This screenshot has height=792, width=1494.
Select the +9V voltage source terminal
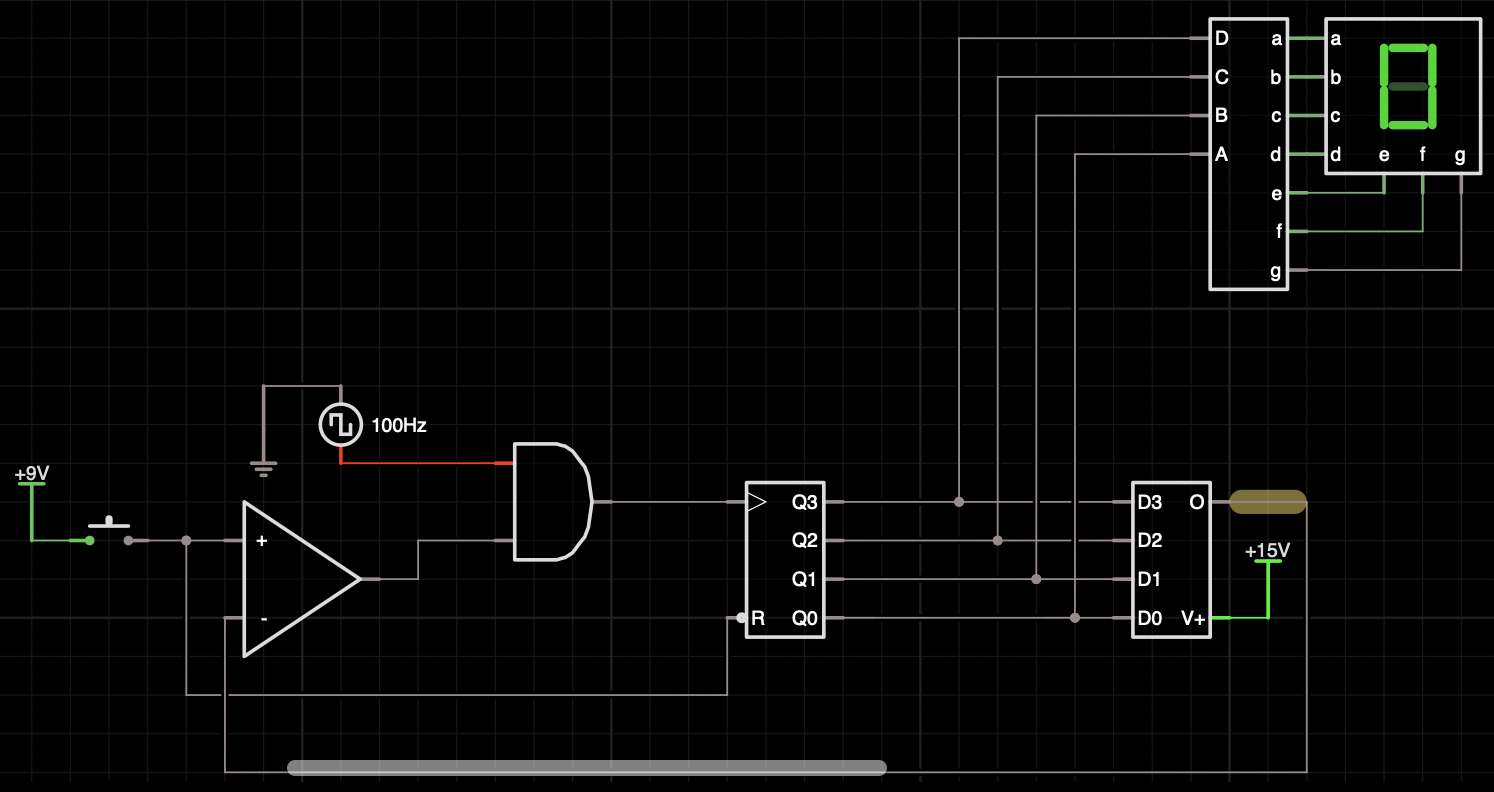coord(31,484)
